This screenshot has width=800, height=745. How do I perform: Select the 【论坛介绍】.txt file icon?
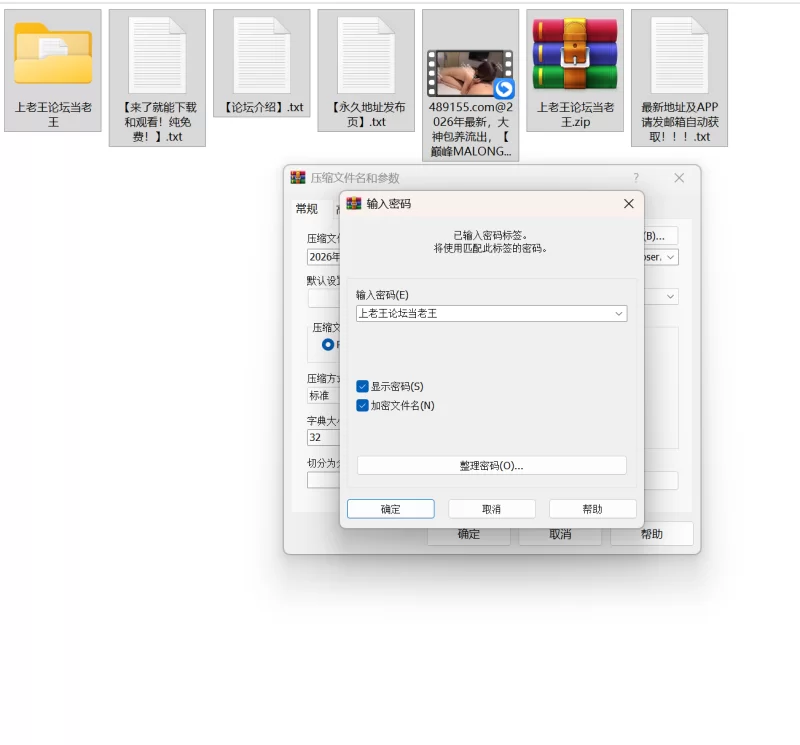(262, 55)
